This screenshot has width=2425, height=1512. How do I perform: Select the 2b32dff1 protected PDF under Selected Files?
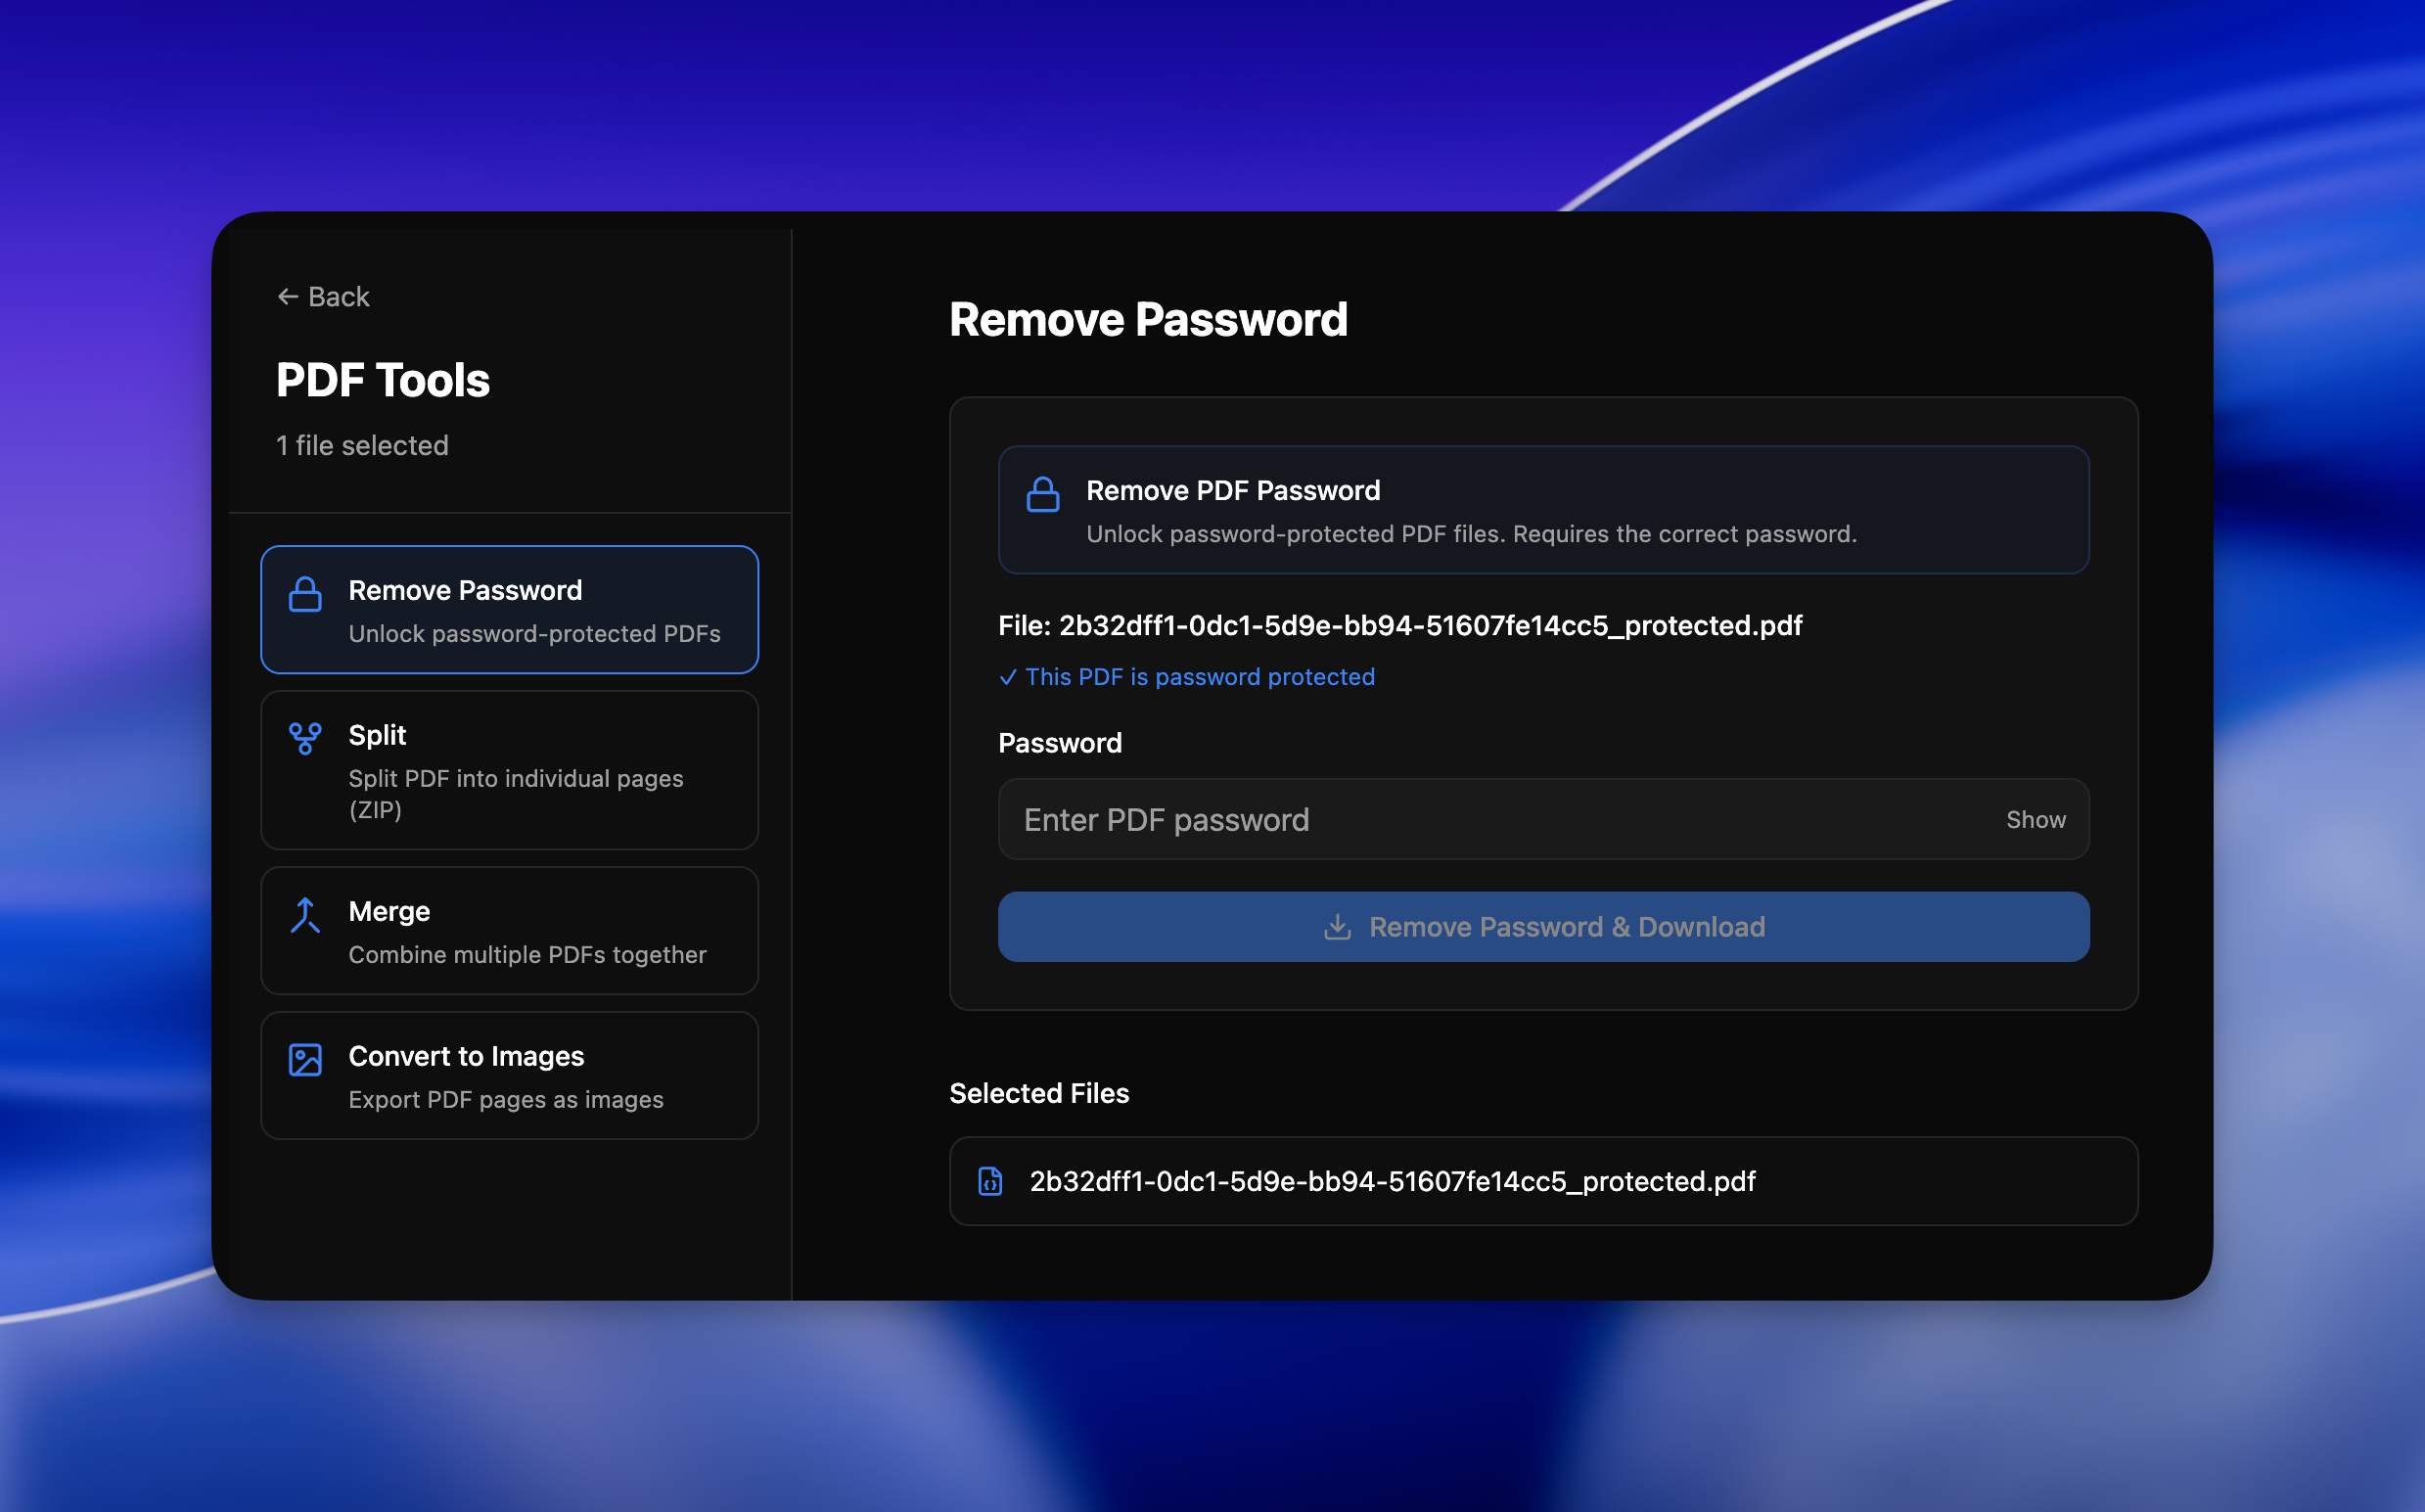[x=1543, y=1181]
